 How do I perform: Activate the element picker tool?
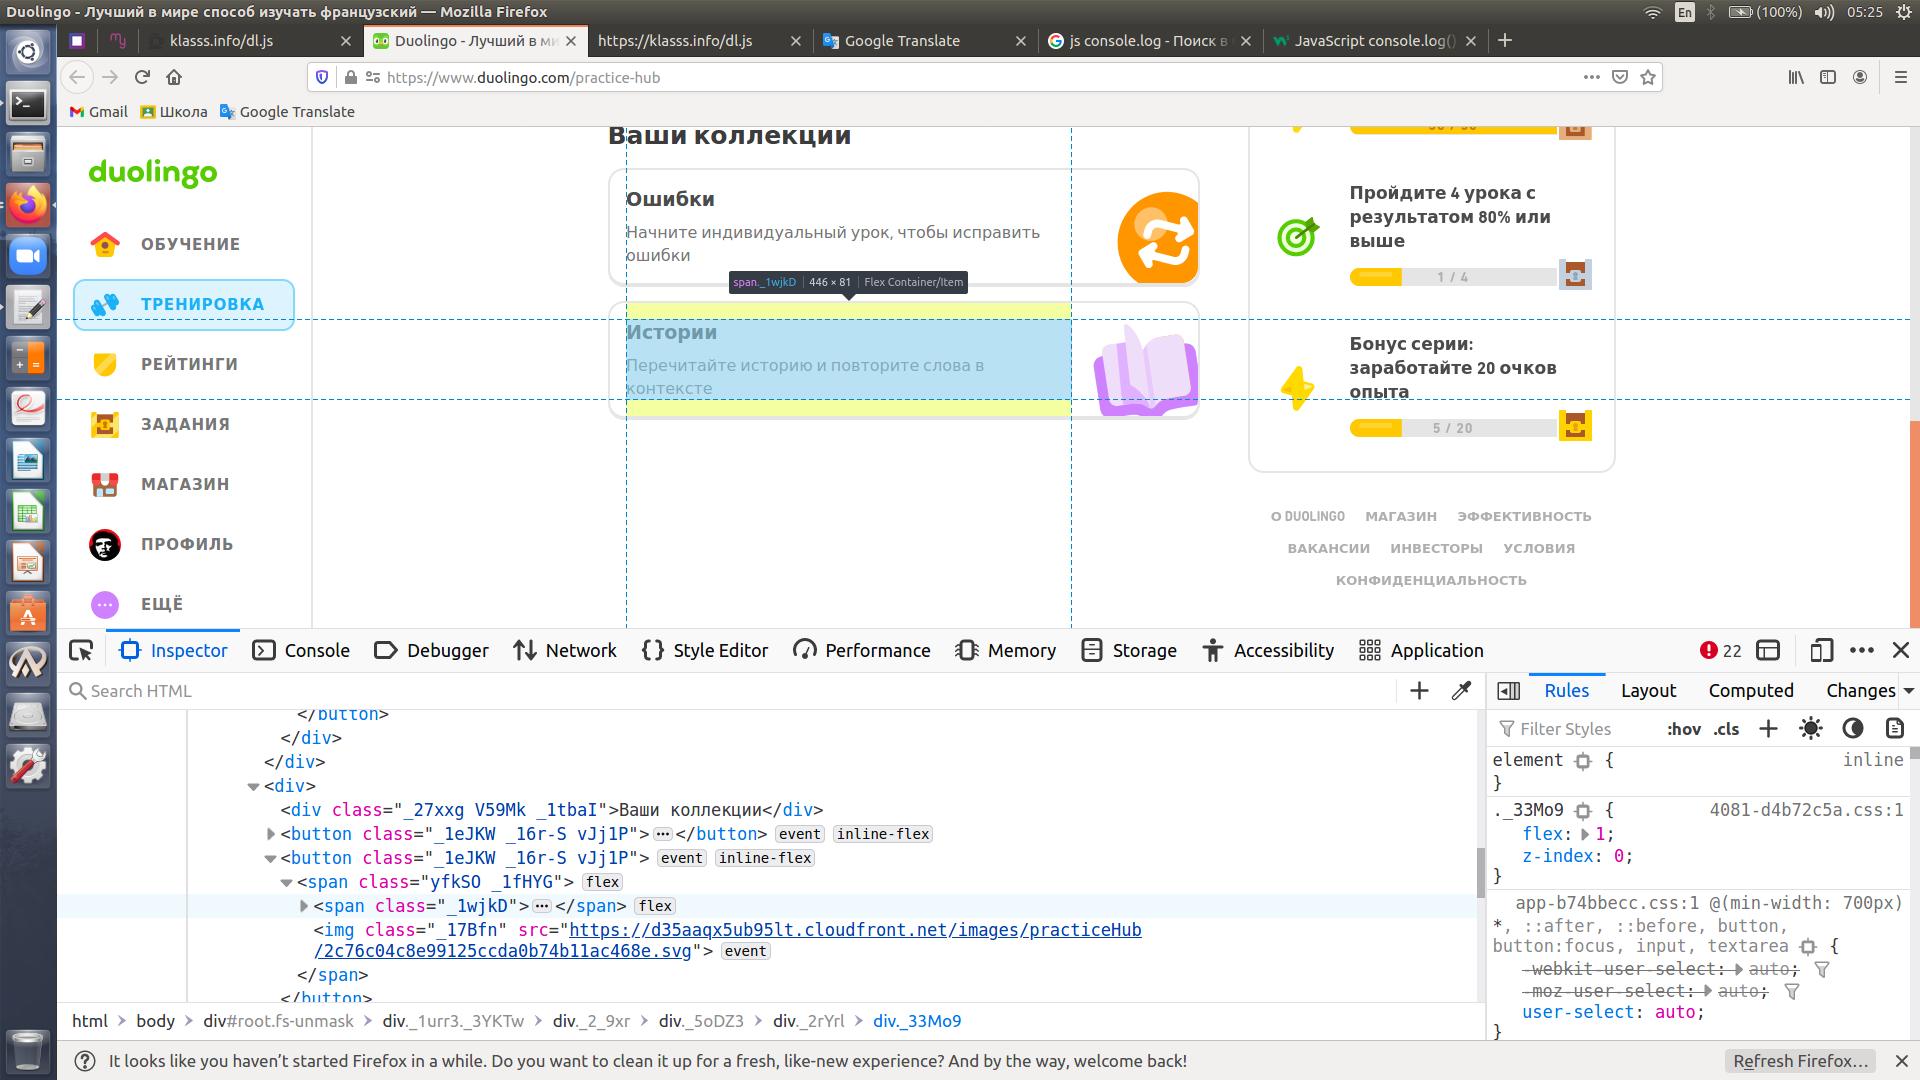(x=81, y=651)
